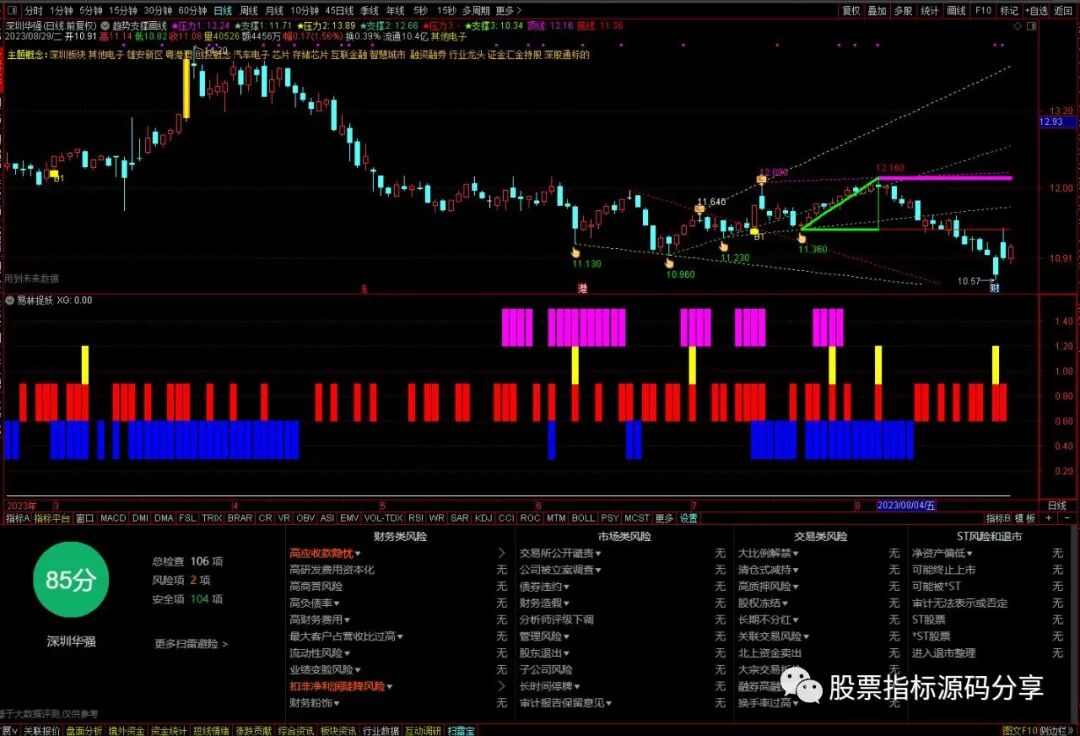Click chevron arrow beside 扣非净利润陡降风险
This screenshot has width=1080, height=736.
pyautogui.click(x=501, y=686)
